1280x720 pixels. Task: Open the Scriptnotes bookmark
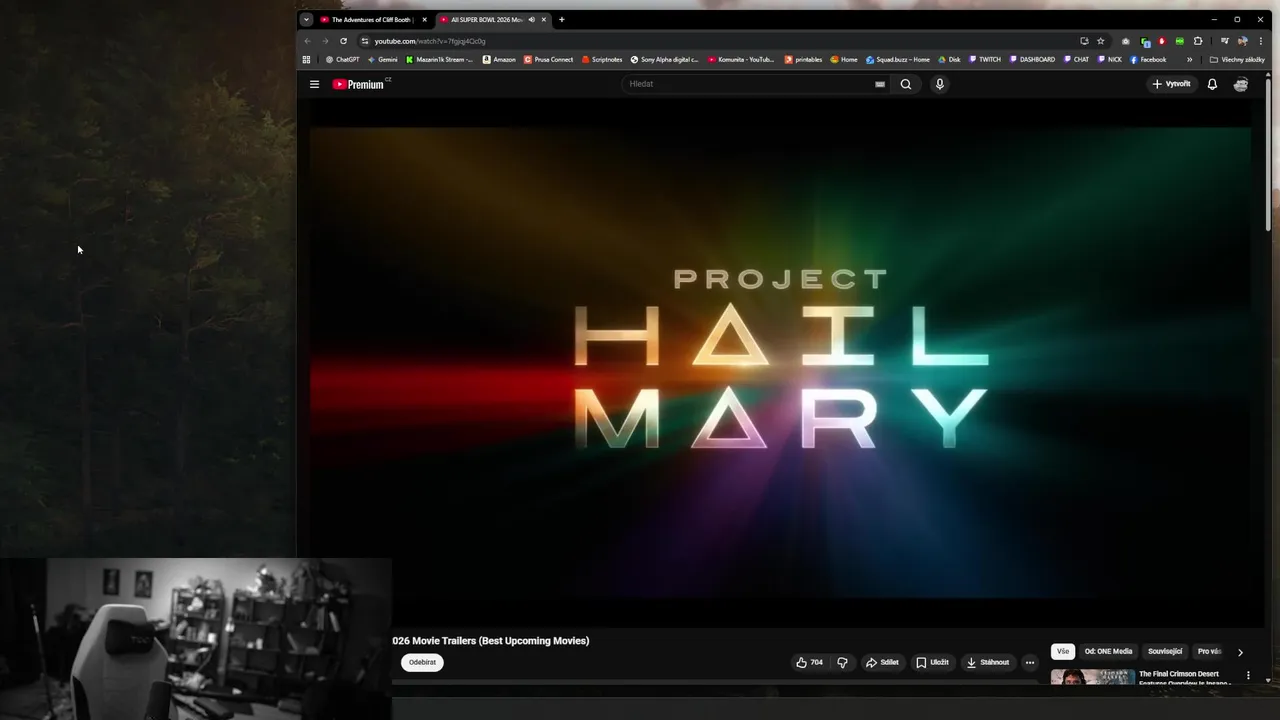602,59
